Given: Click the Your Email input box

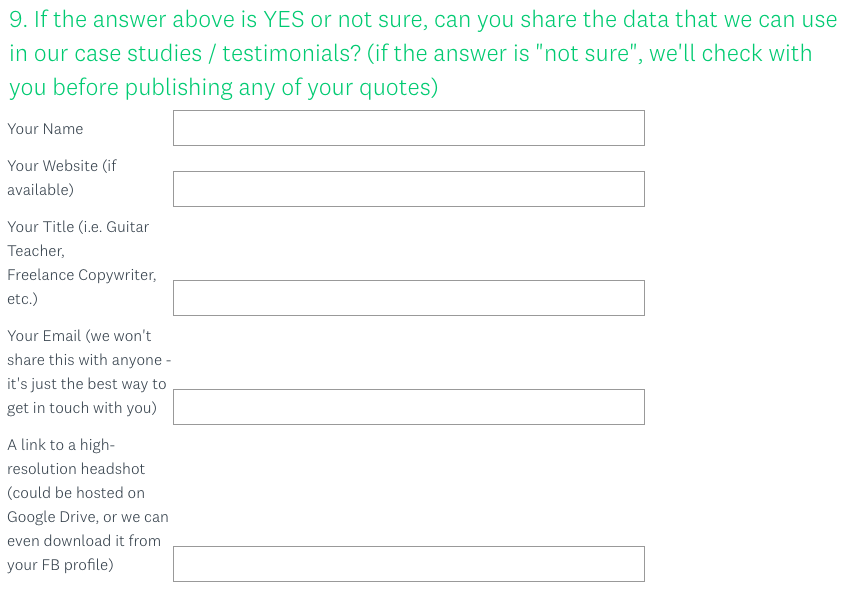Looking at the screenshot, I should tap(408, 407).
